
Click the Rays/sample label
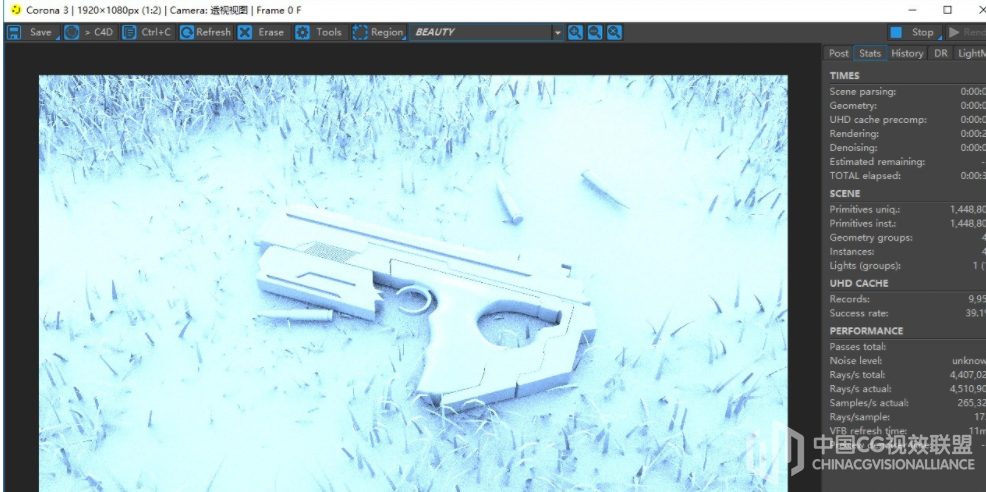858,417
